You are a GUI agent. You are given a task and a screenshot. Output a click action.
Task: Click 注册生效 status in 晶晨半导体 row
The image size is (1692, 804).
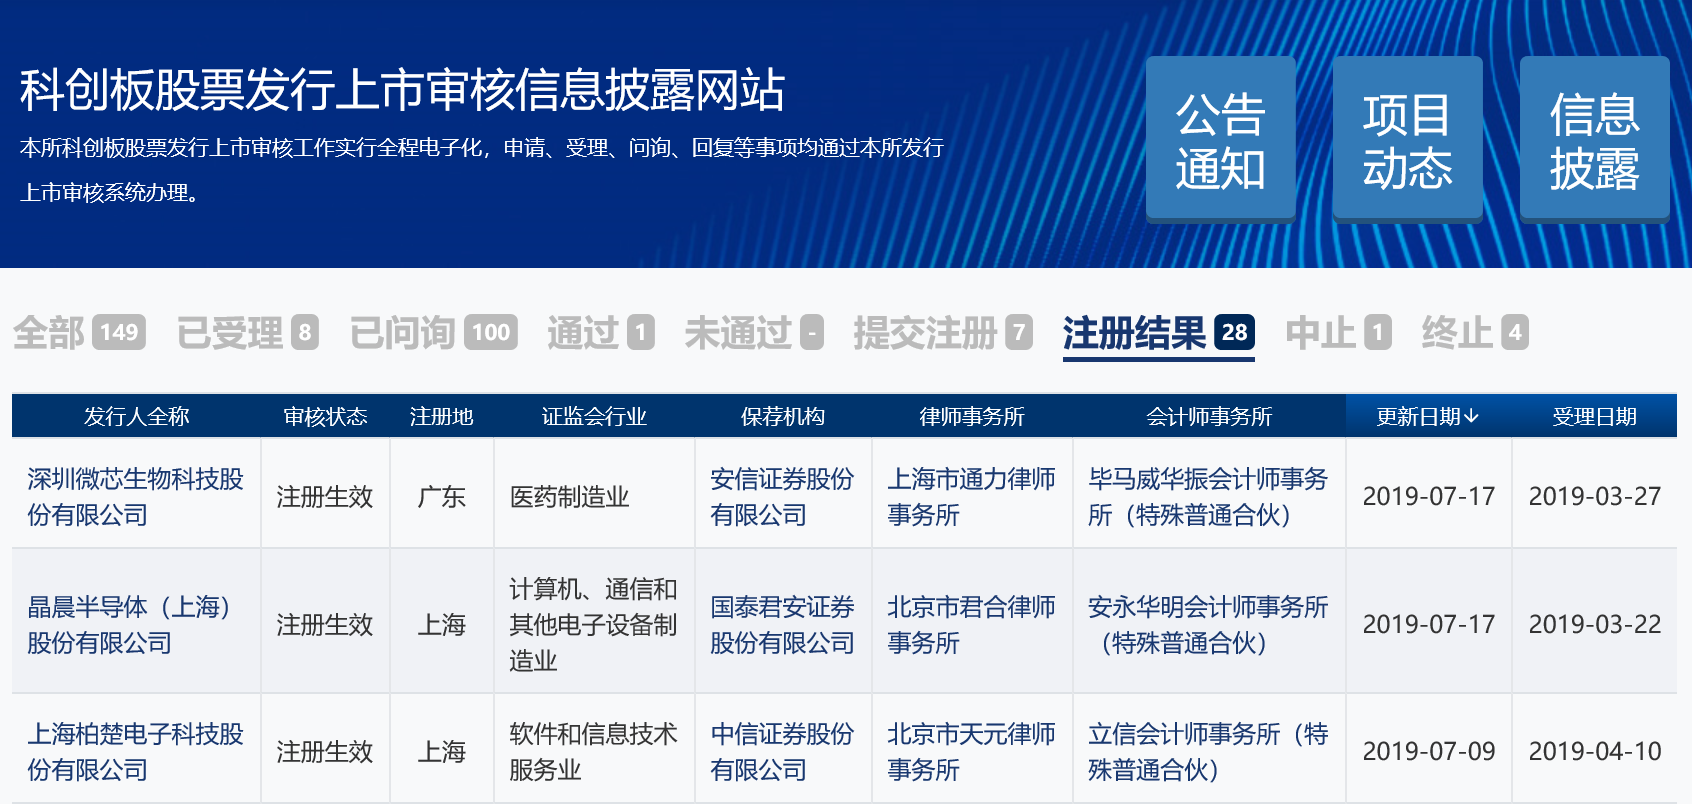[x=325, y=625]
